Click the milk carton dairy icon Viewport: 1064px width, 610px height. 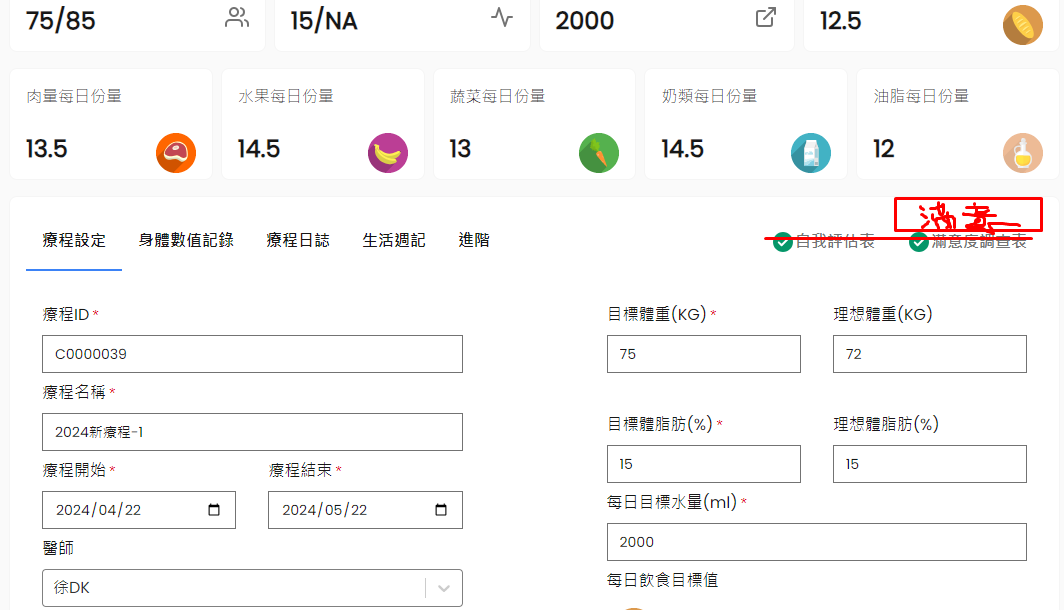811,153
